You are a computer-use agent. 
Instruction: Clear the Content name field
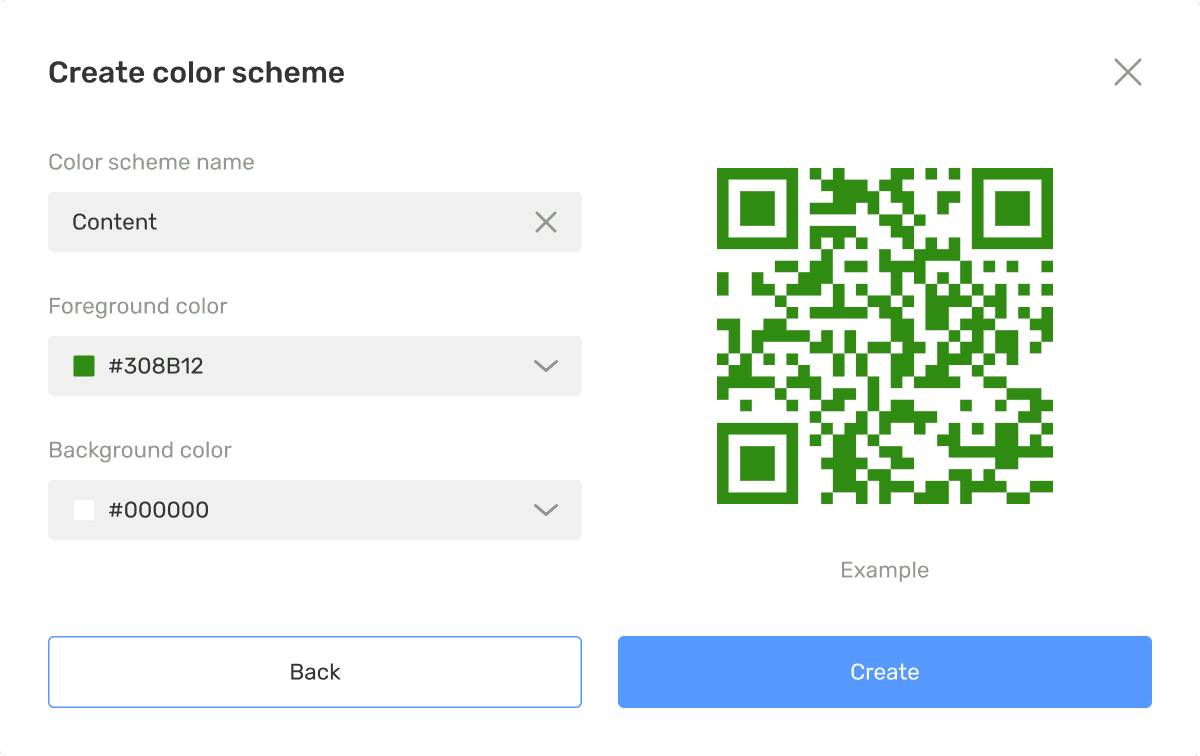click(x=546, y=222)
